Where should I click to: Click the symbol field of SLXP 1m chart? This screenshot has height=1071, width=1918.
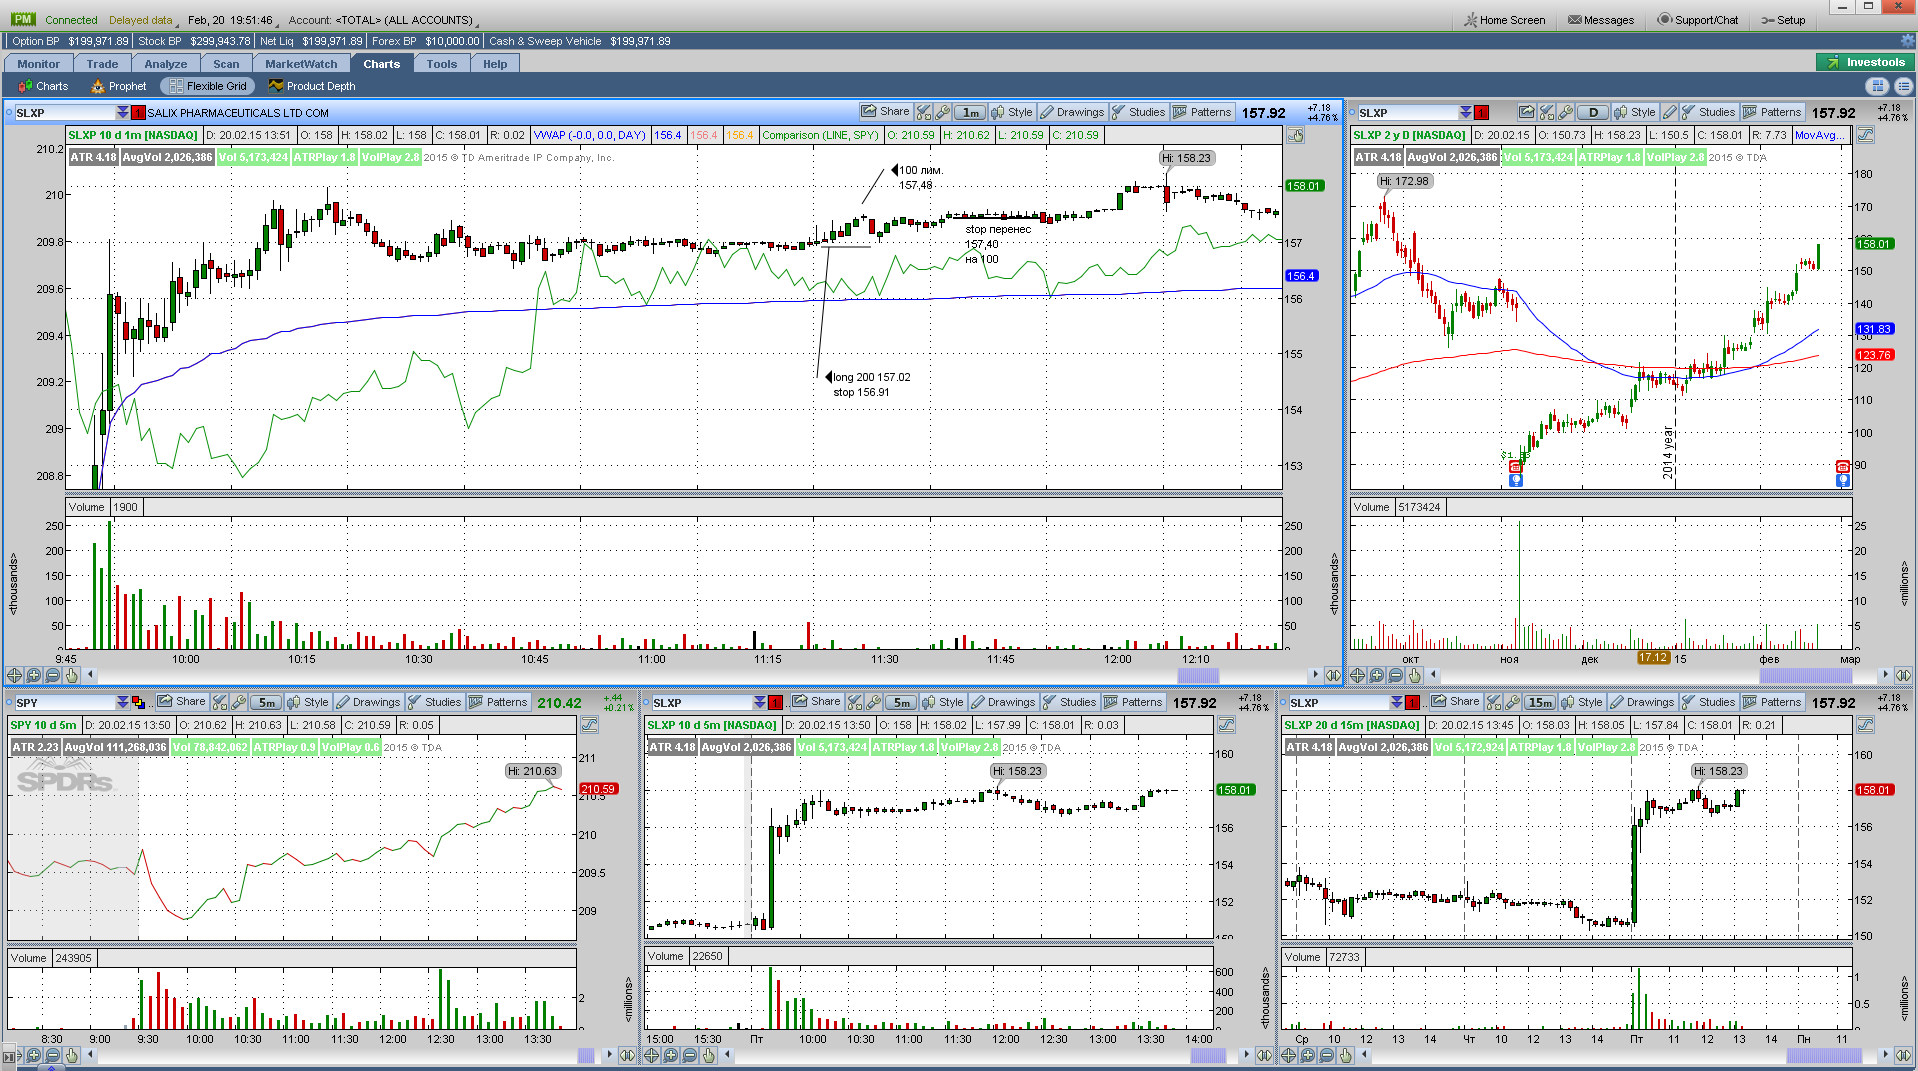click(65, 113)
